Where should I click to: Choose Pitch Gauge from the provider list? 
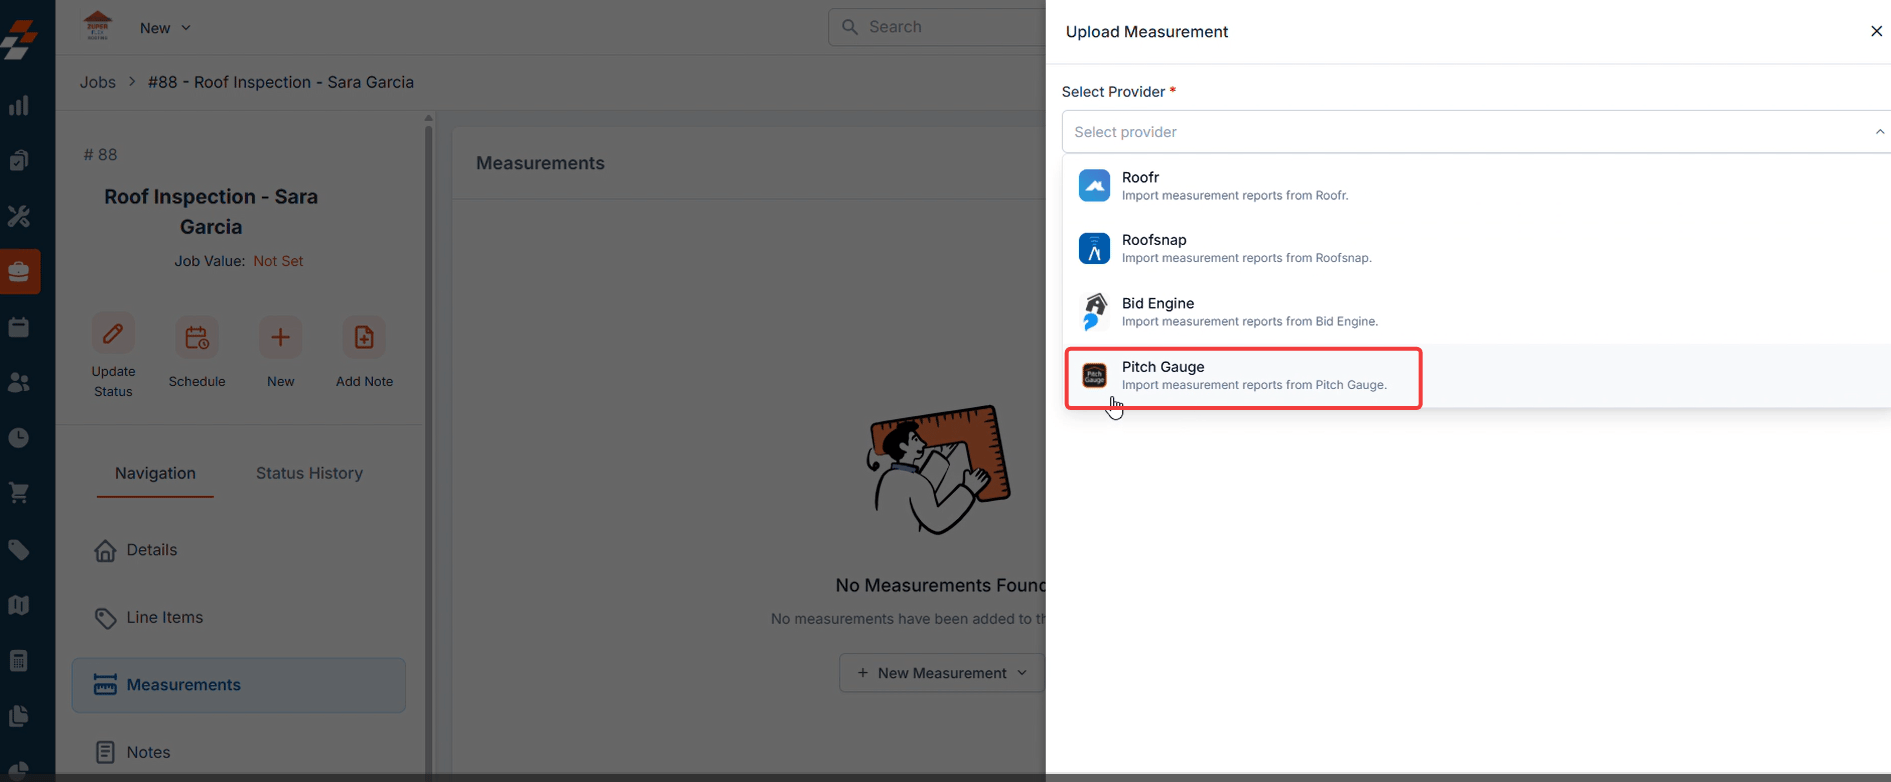click(x=1476, y=376)
